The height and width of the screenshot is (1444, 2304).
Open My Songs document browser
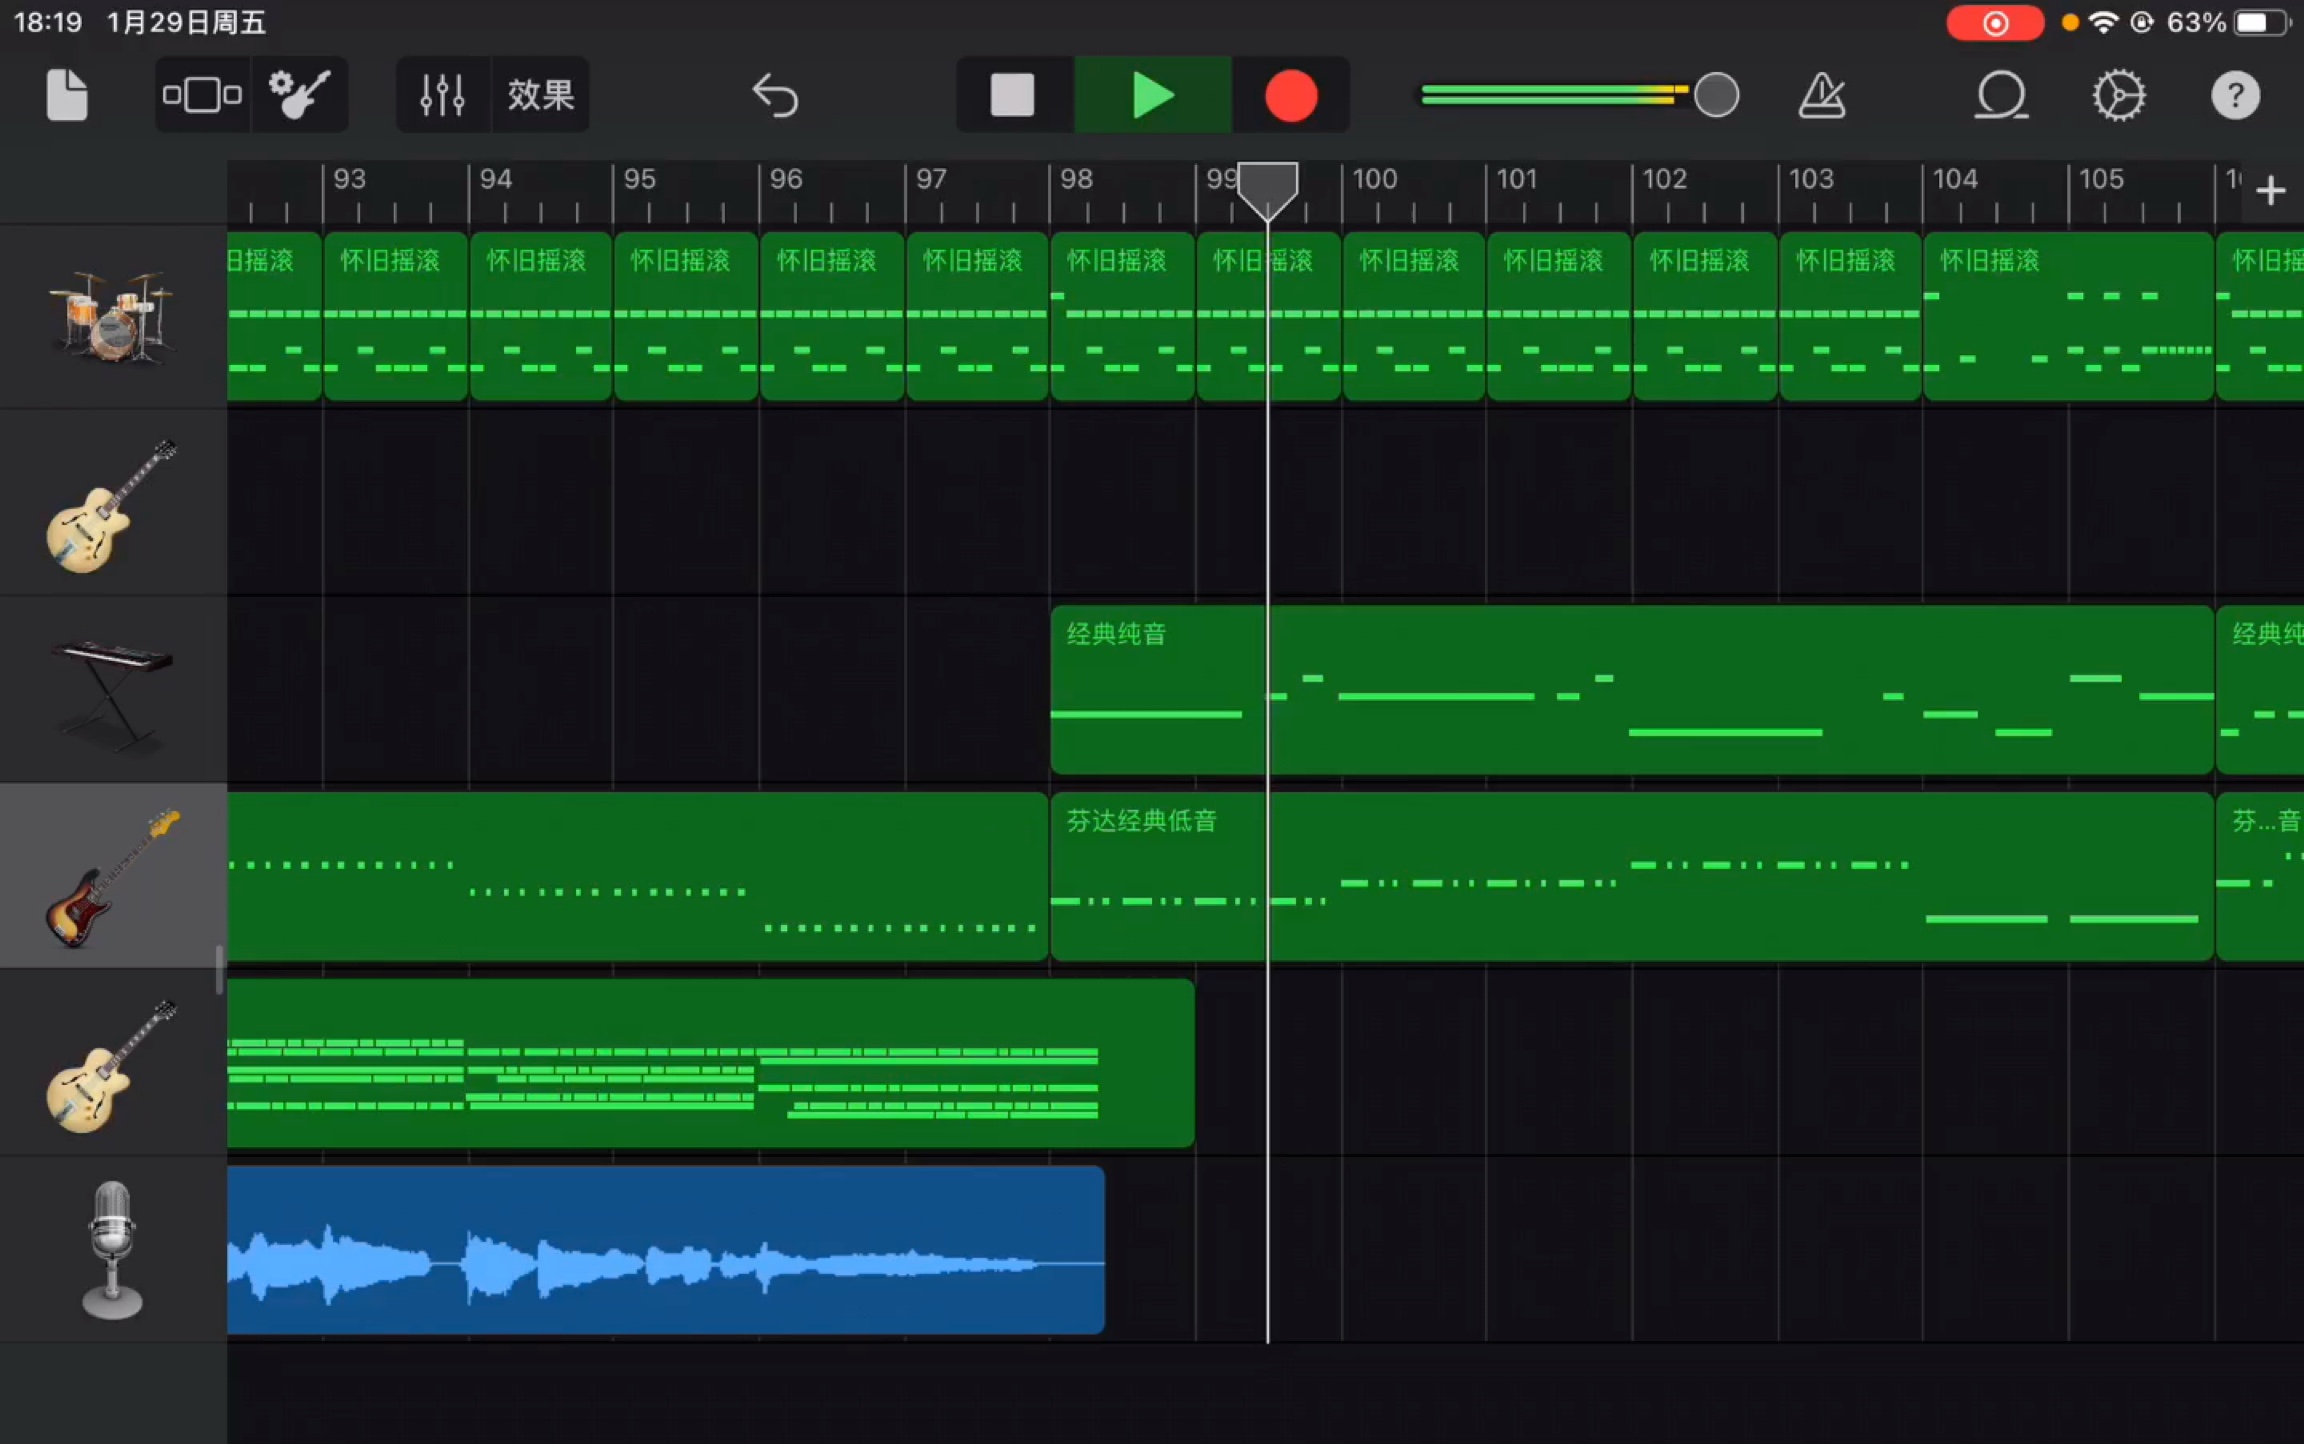pos(67,95)
